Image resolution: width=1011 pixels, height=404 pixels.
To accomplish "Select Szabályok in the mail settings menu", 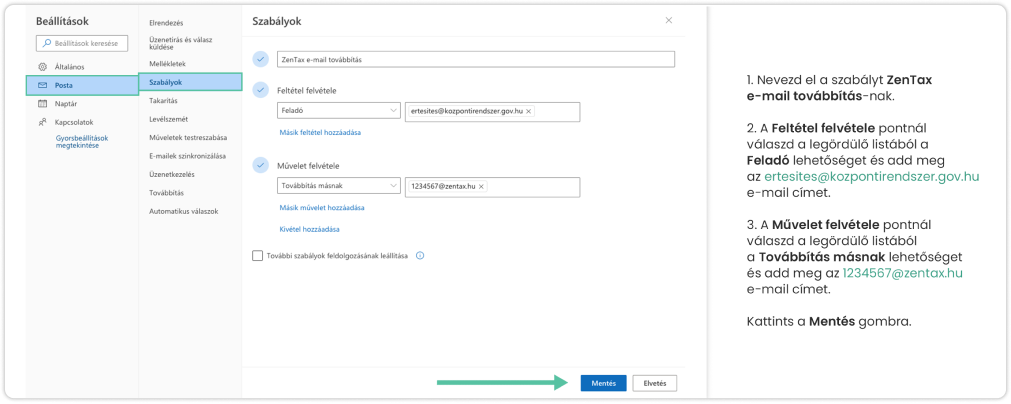I will click(166, 82).
